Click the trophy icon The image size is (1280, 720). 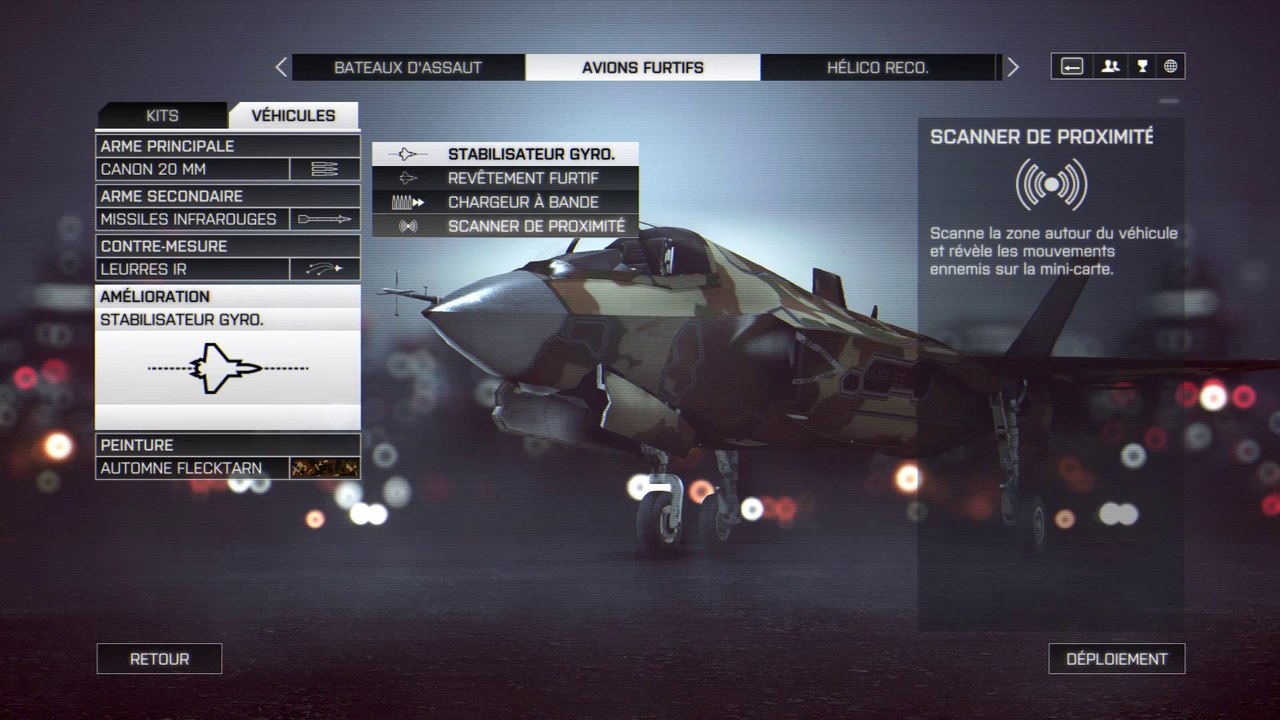1142,67
